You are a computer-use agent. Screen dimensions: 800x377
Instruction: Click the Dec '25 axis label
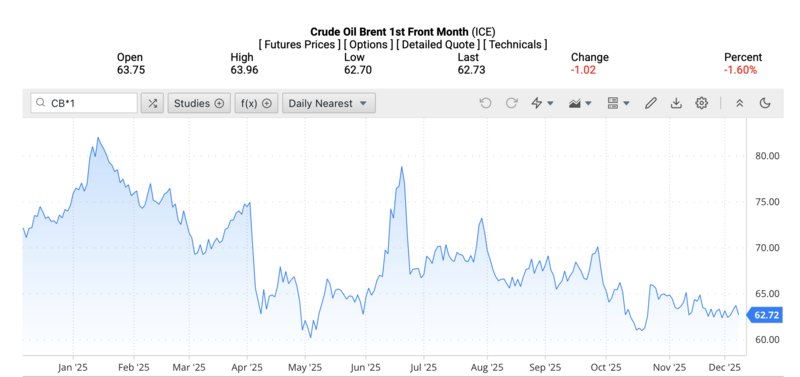[725, 367]
